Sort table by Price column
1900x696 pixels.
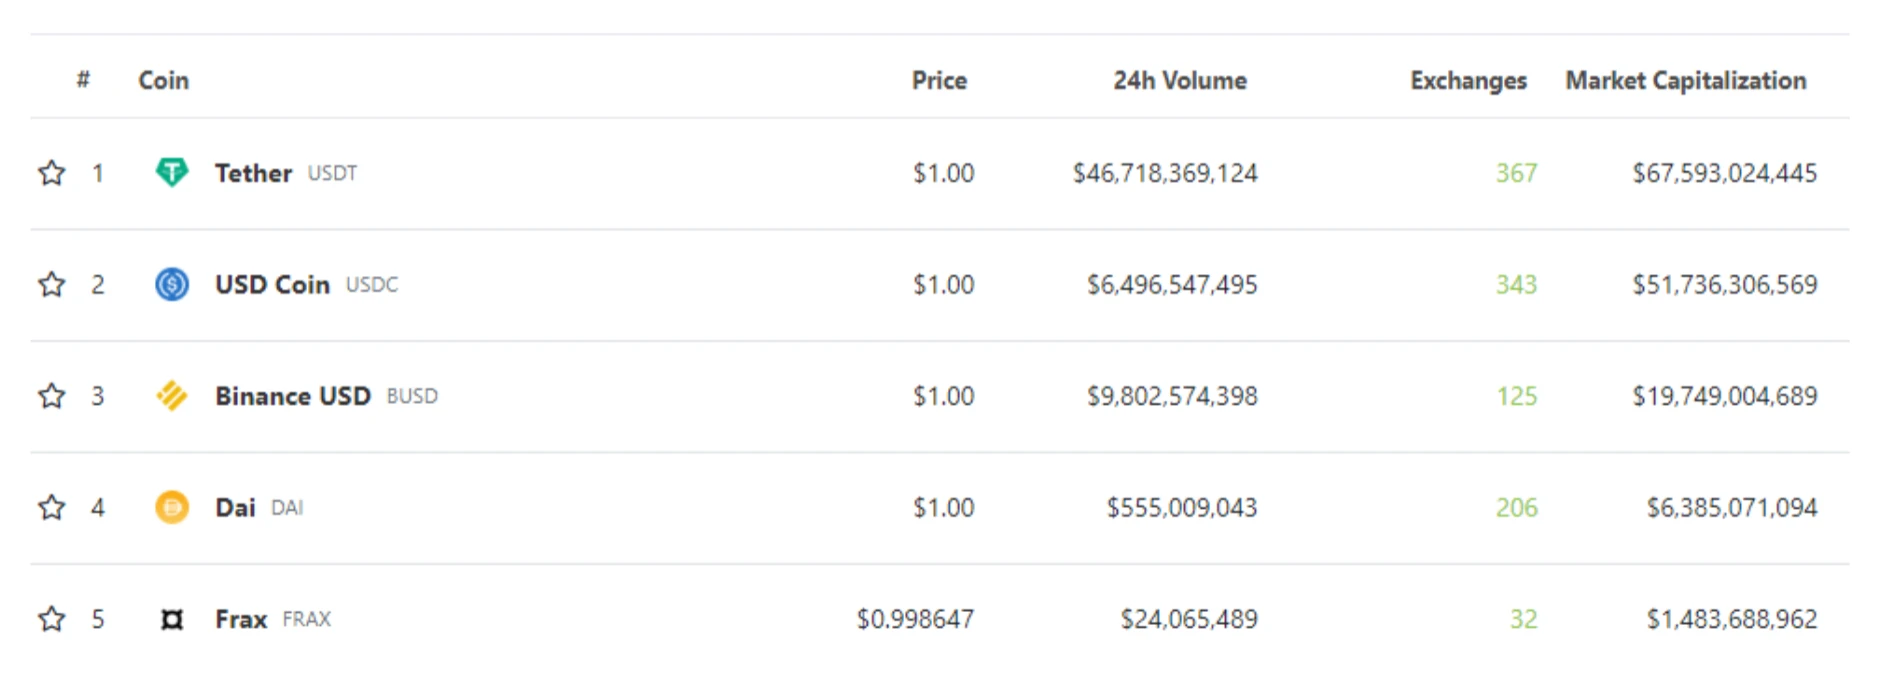[938, 80]
